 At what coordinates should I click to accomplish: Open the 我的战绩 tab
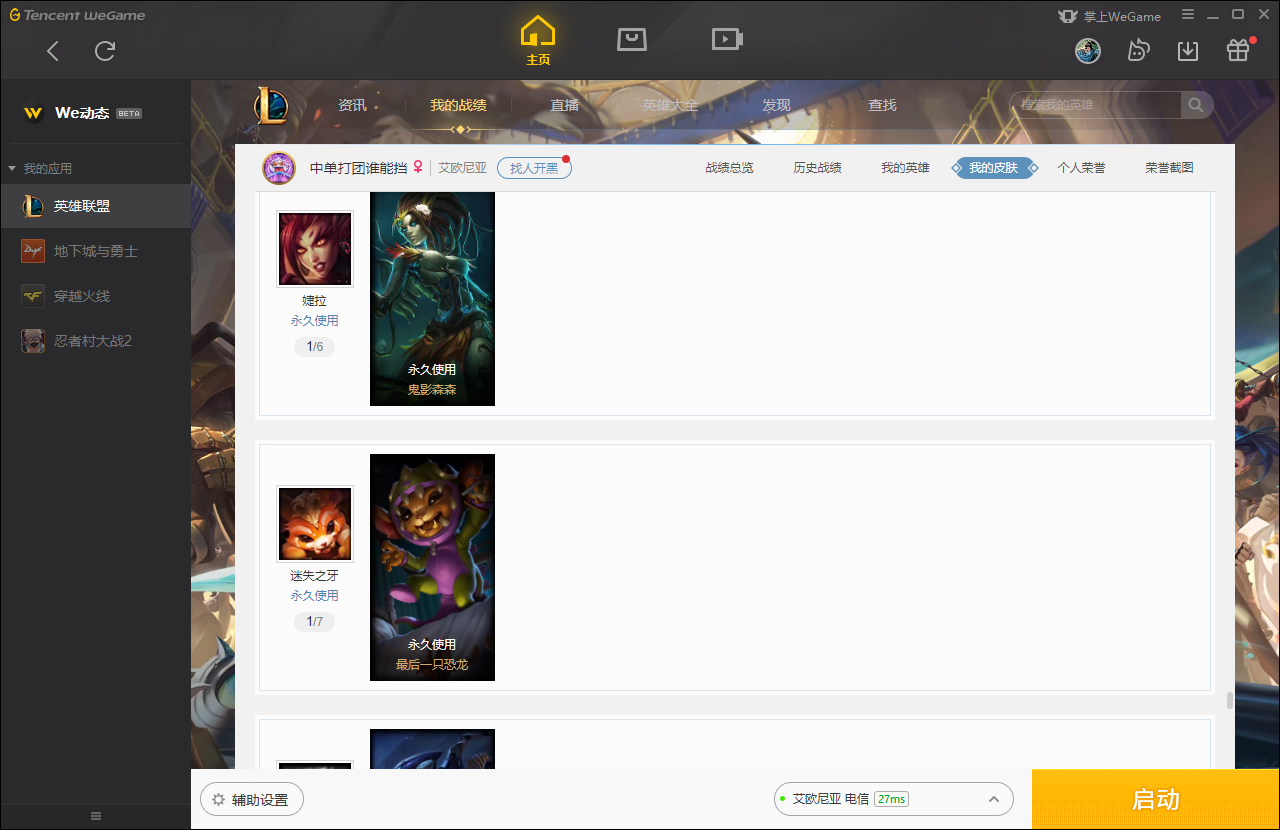[x=459, y=105]
